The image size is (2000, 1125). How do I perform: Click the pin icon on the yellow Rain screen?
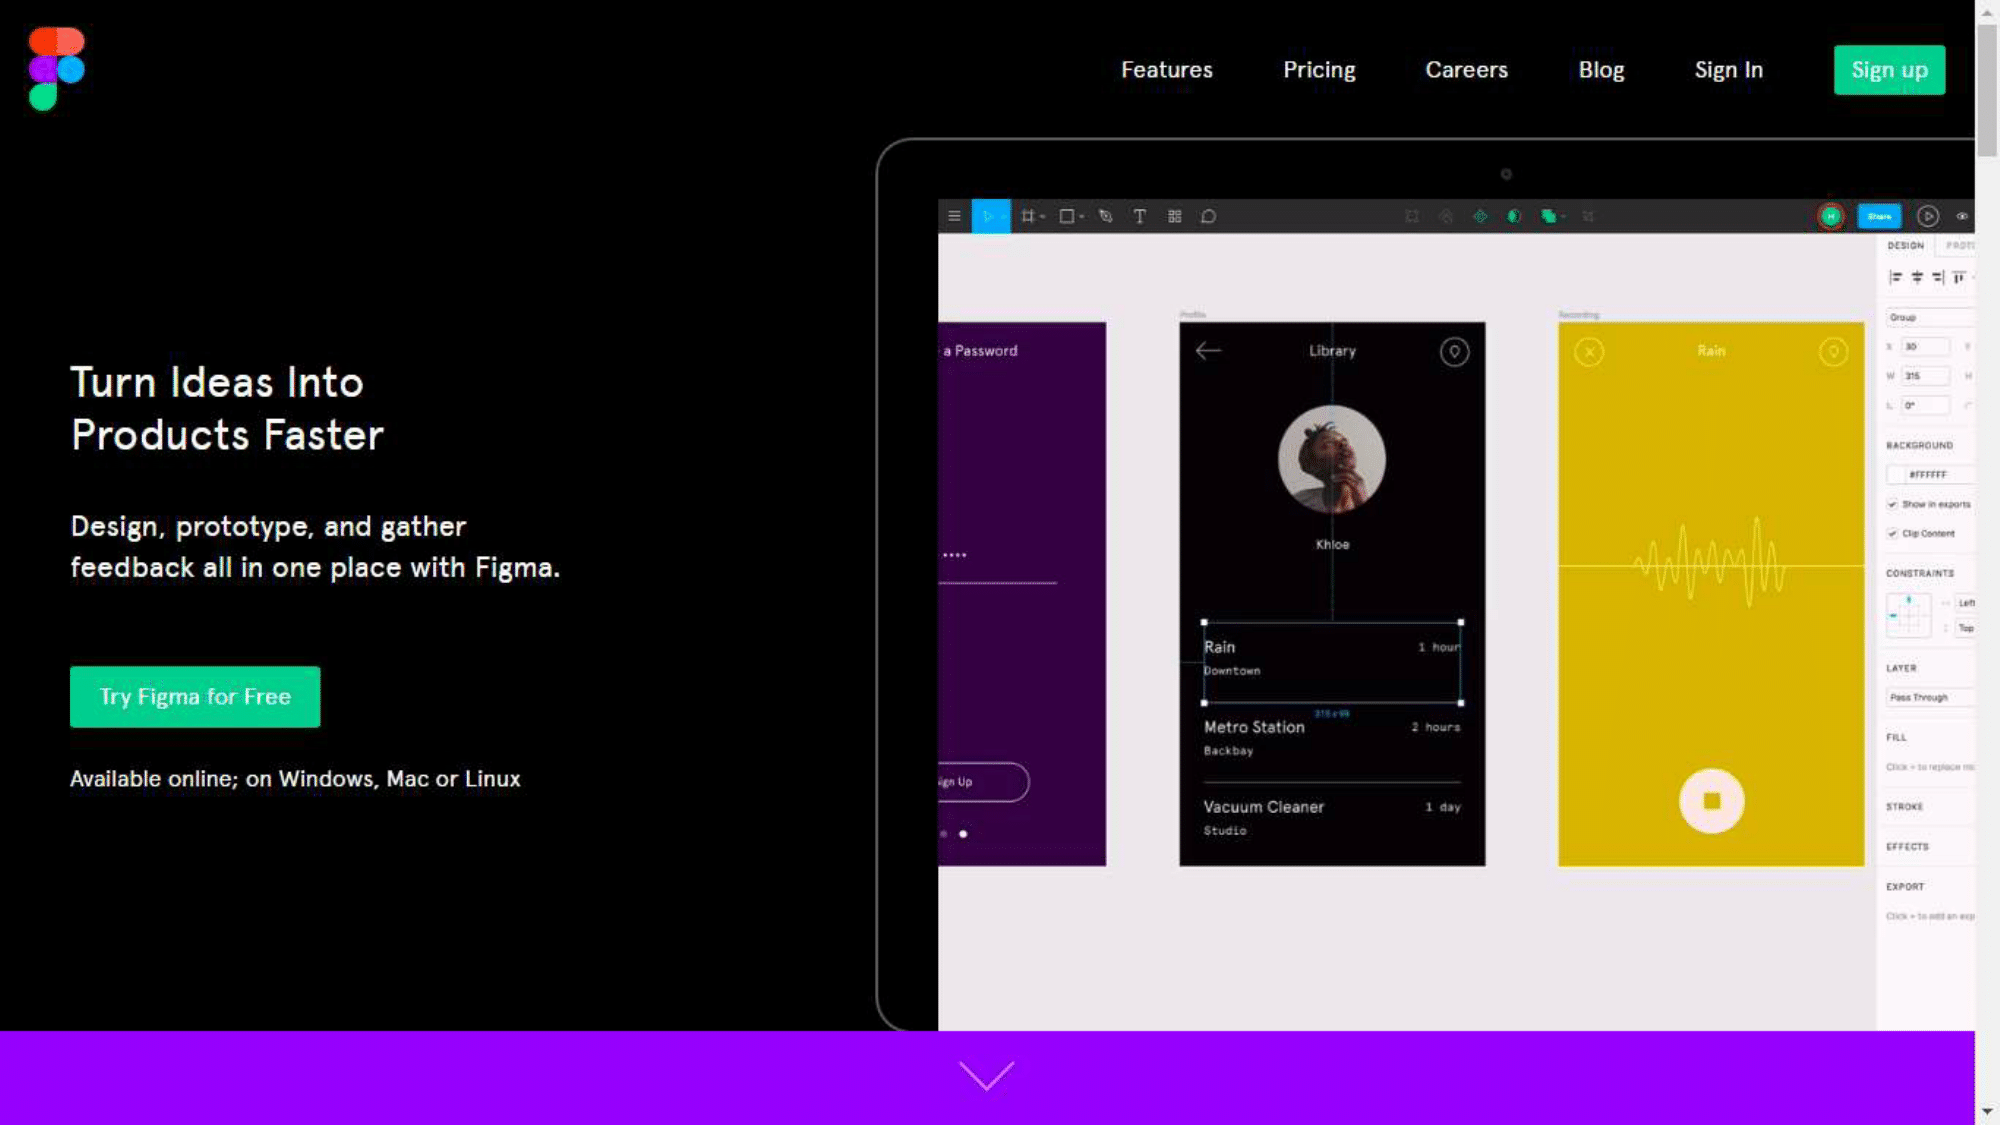coord(1833,352)
